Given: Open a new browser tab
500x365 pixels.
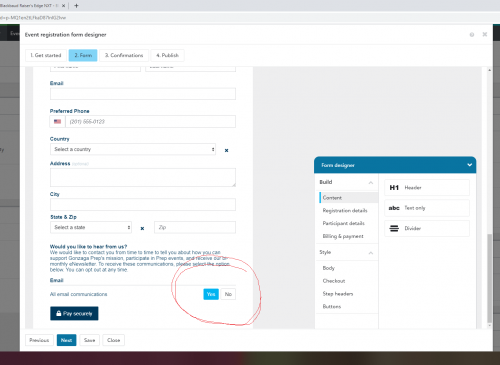Looking at the screenshot, I should click(76, 6).
